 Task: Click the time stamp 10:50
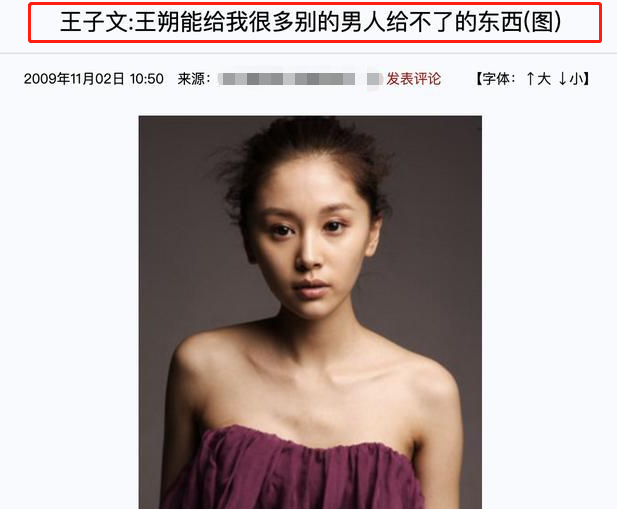click(x=146, y=79)
